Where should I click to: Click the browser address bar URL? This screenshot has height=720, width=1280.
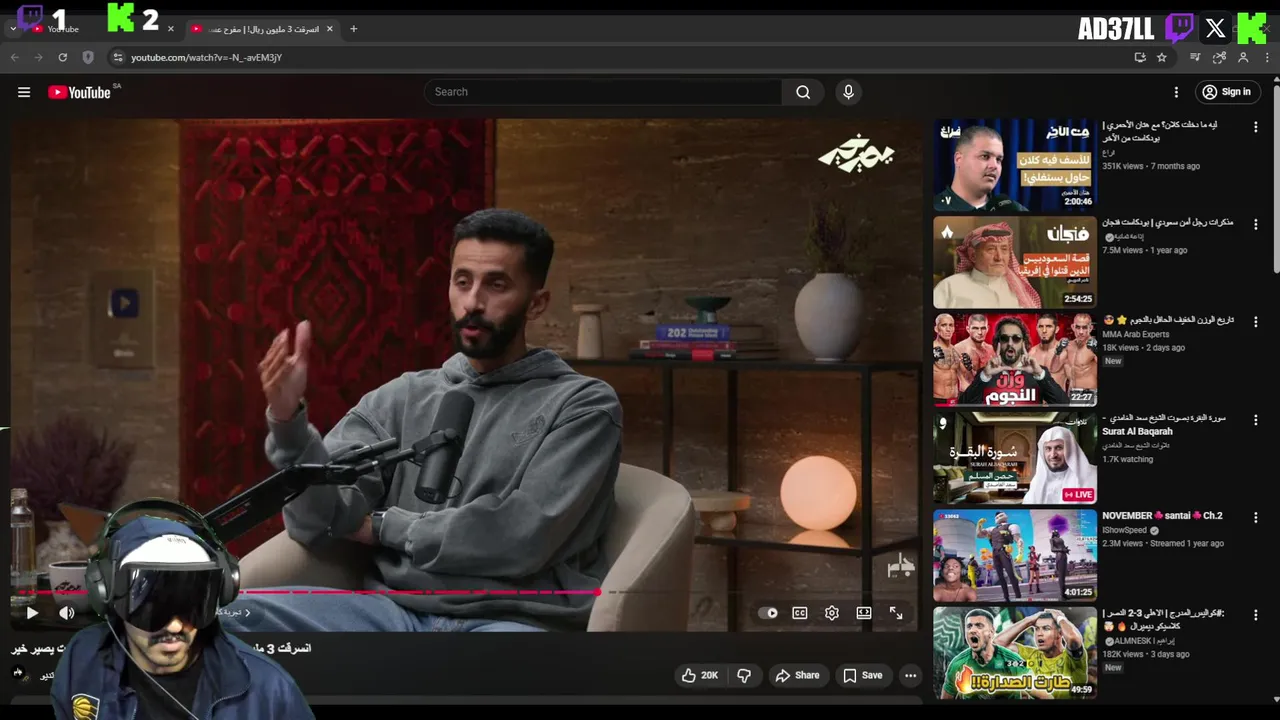coord(206,57)
